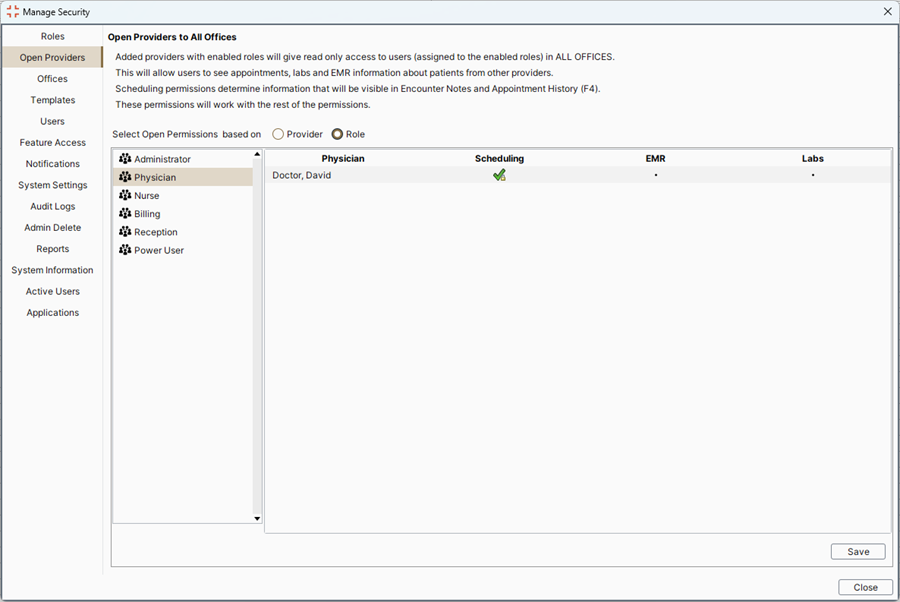Enable Labs permission for Doctor, David
The height and width of the screenshot is (602, 900).
[x=812, y=175]
